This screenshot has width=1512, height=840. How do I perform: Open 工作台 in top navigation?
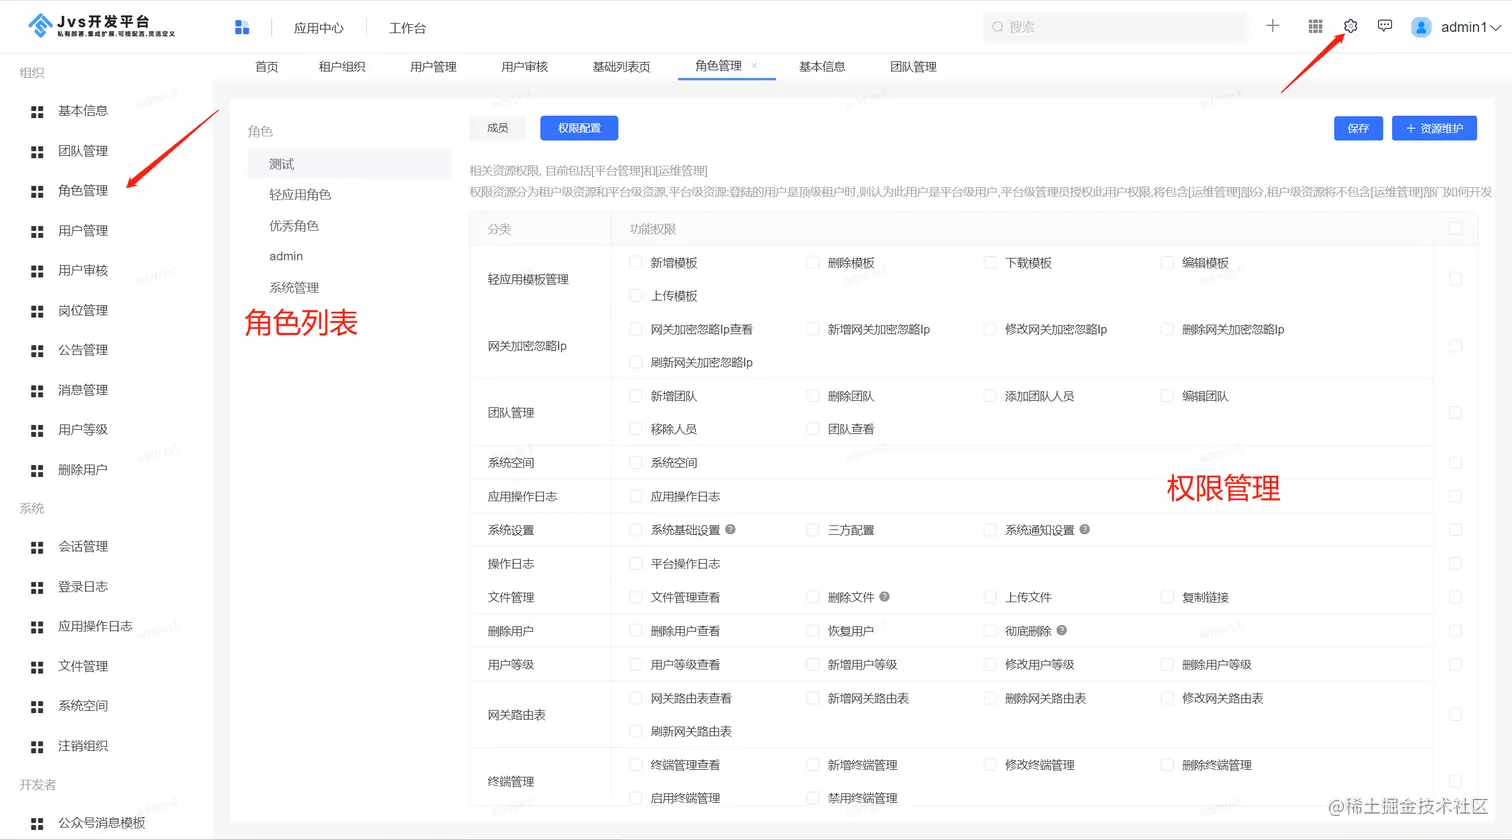point(407,28)
